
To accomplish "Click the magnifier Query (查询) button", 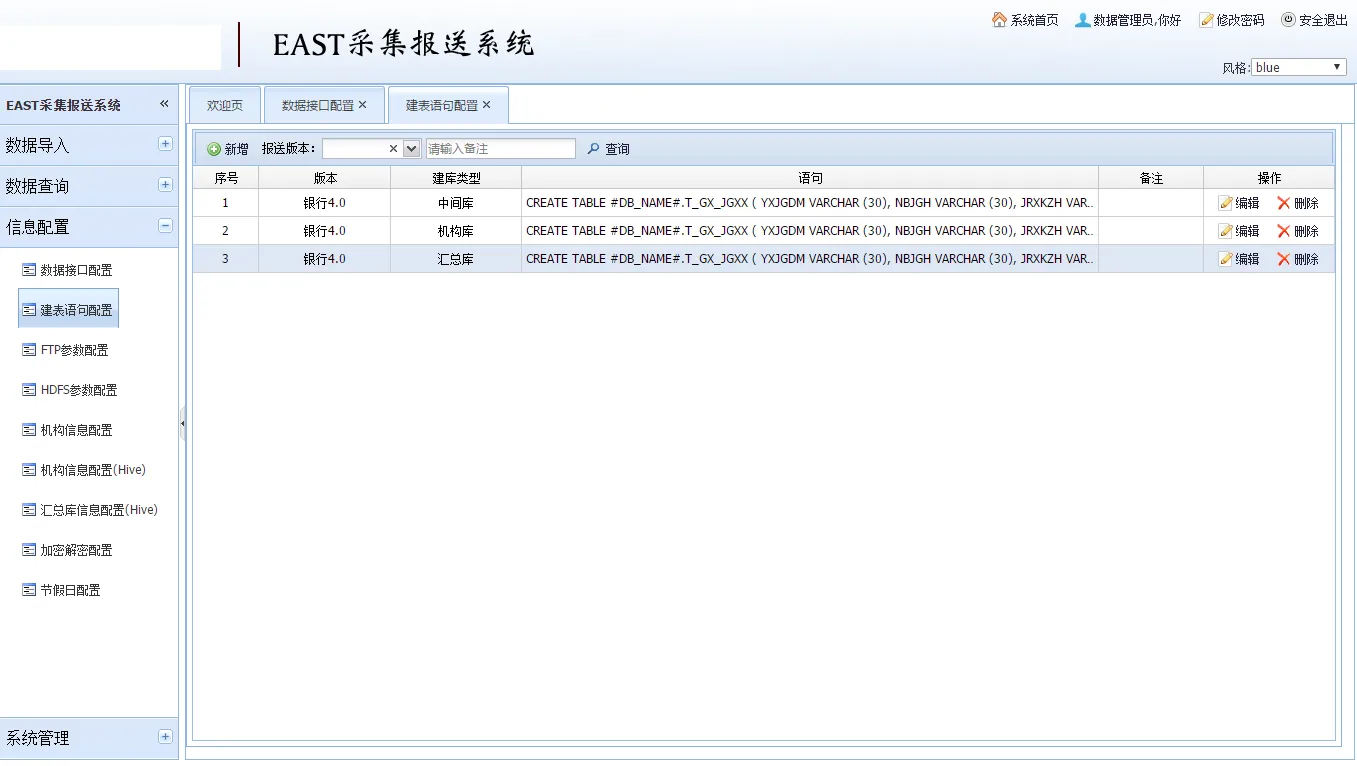I will 608,149.
